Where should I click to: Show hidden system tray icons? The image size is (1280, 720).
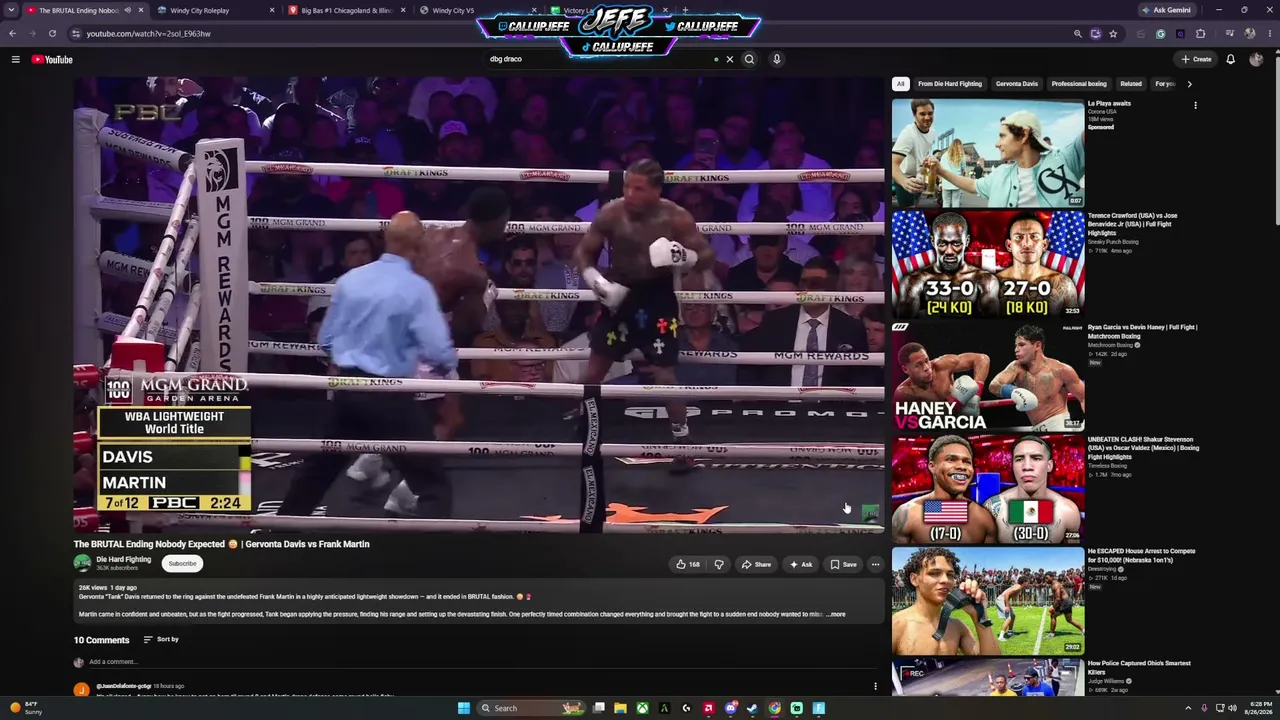click(x=1188, y=708)
